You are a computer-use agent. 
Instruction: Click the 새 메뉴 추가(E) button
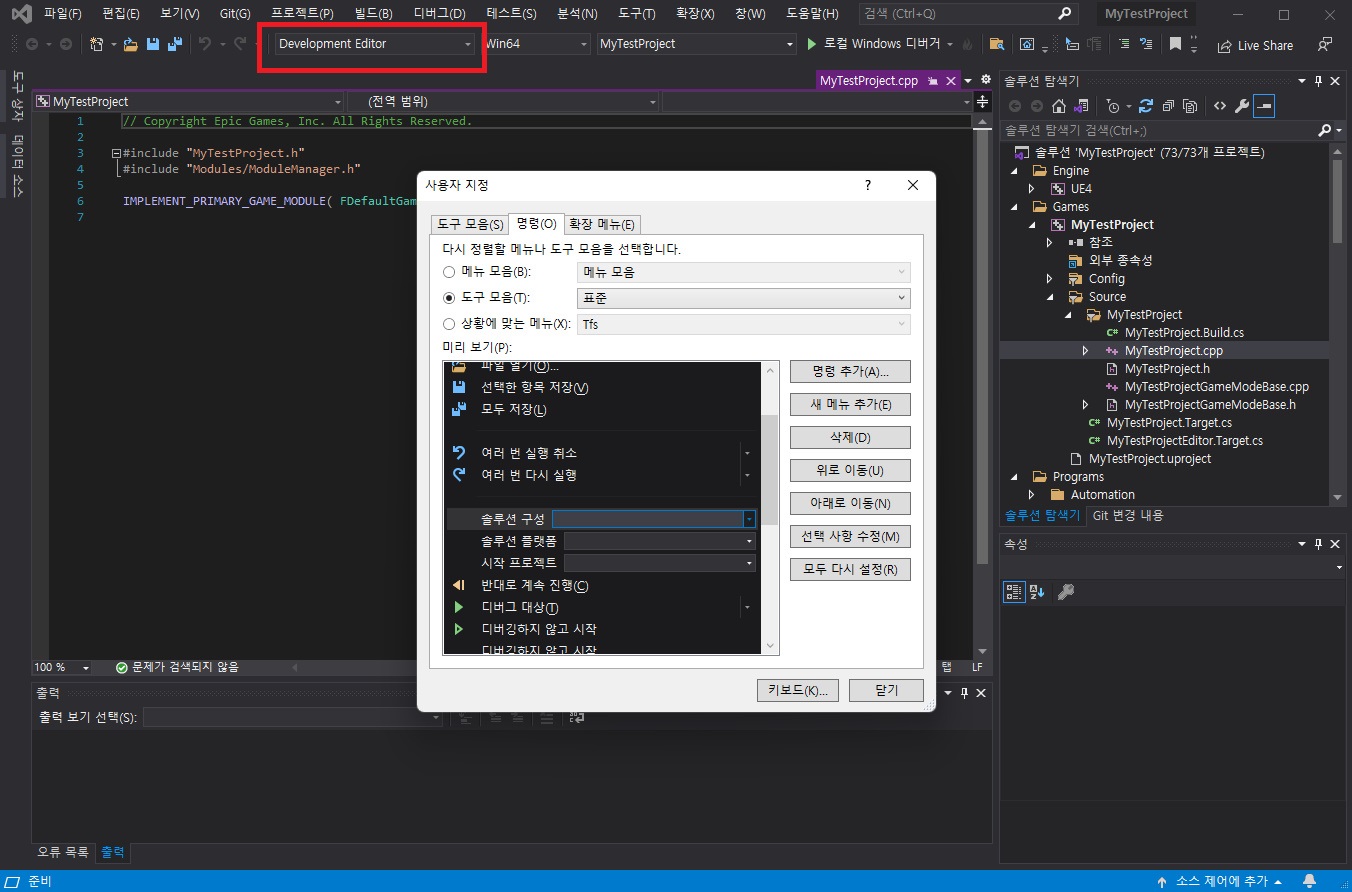click(850, 404)
